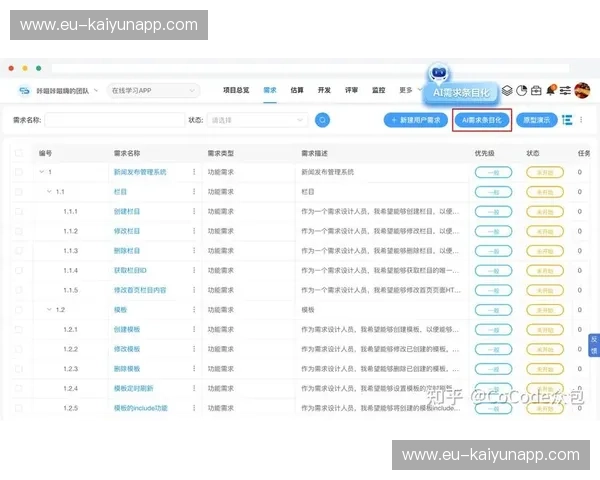Open the 新闻发布管理系统 requirement link
Screen dimensions: 600x480
point(140,172)
